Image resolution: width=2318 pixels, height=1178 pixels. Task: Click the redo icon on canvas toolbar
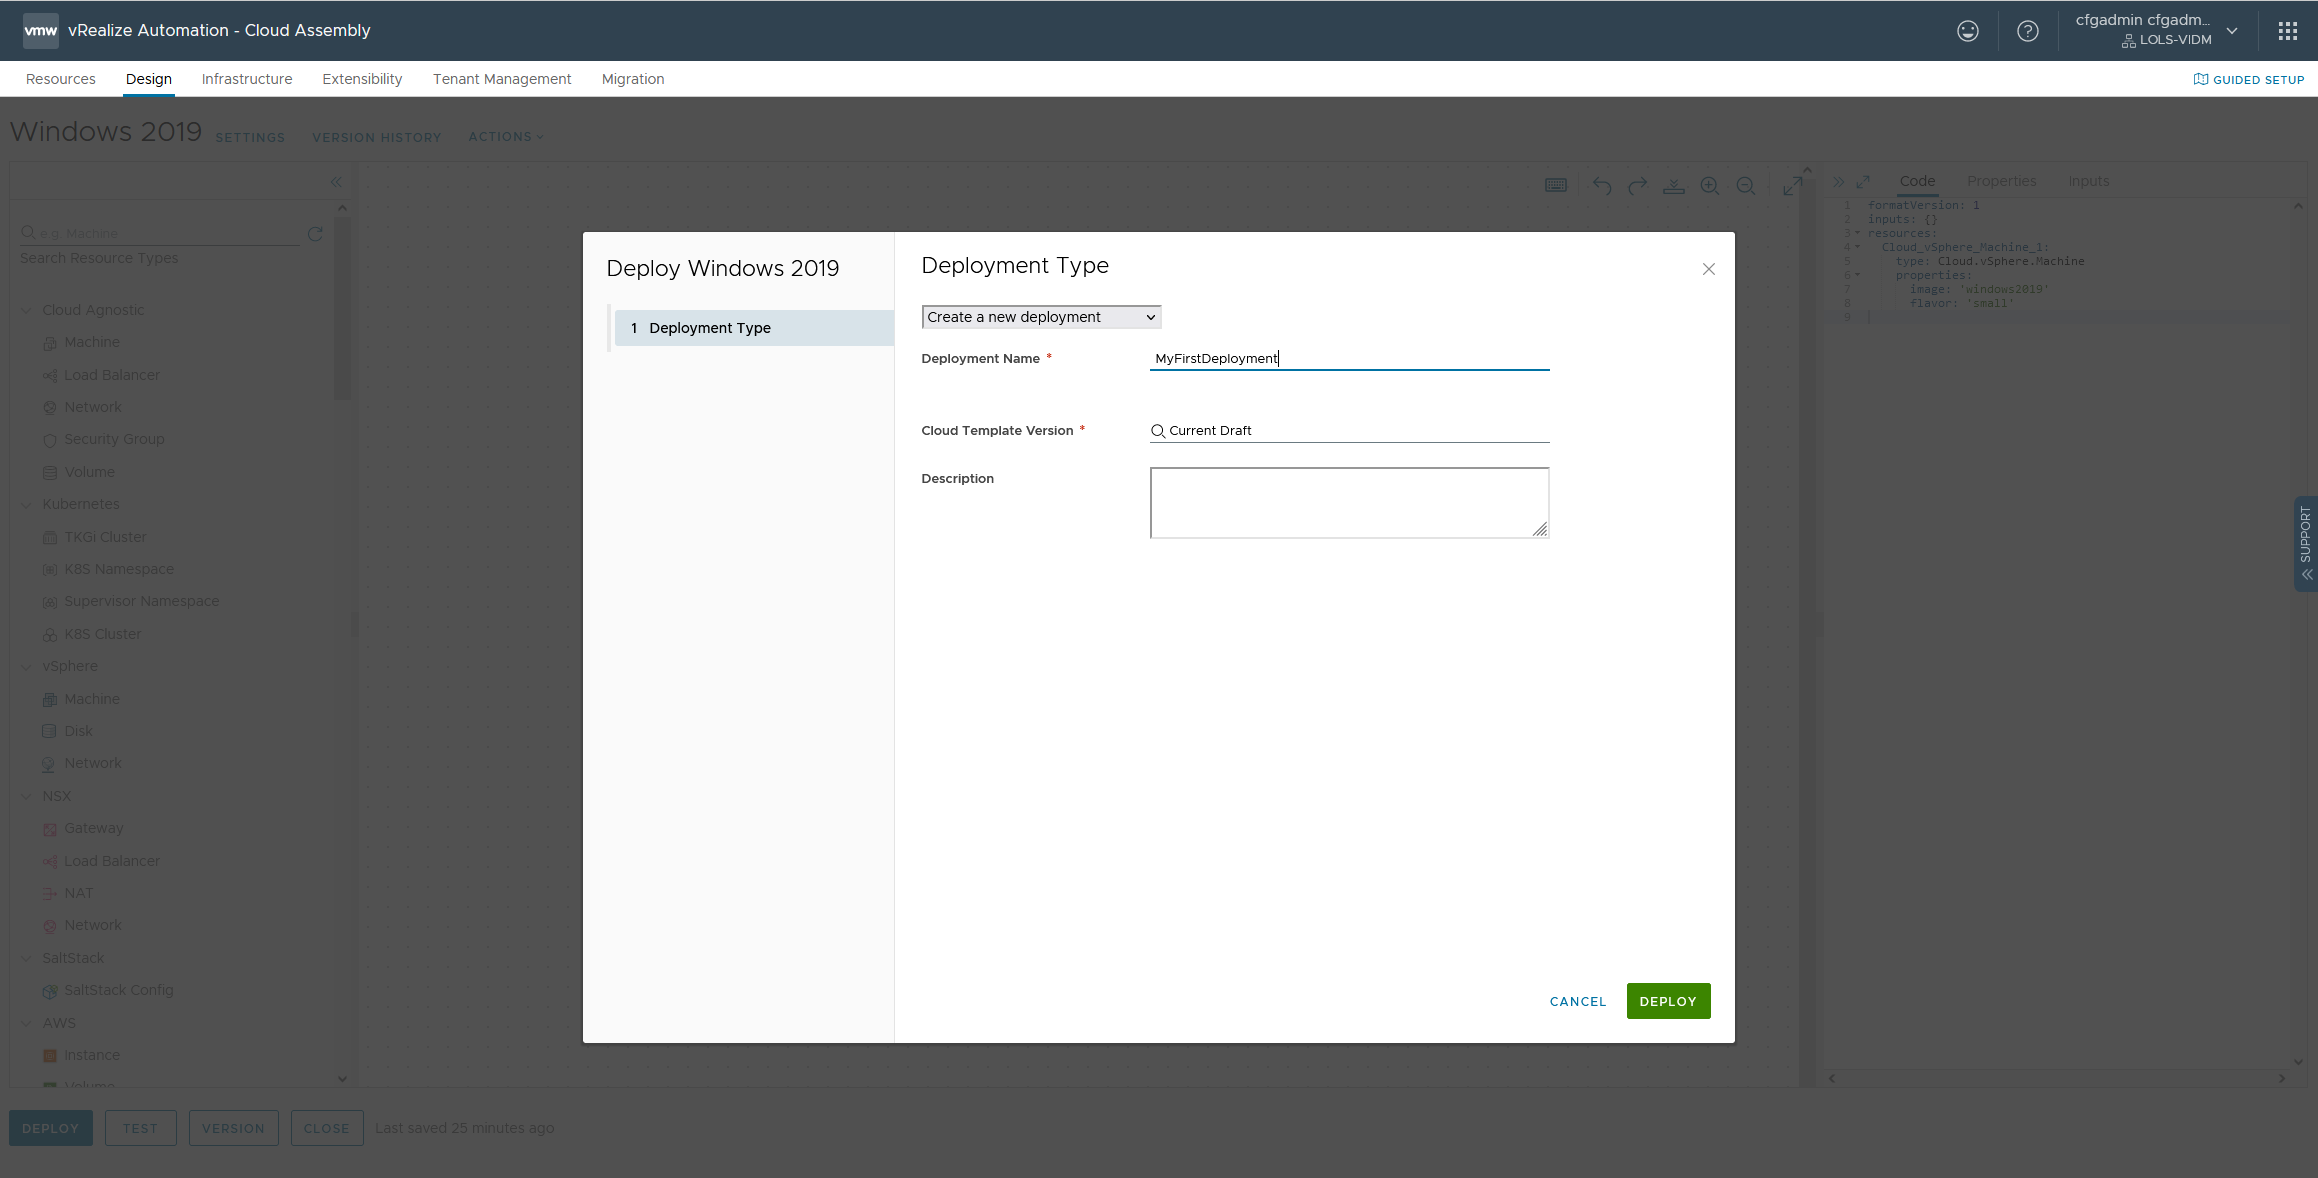[x=1637, y=185]
